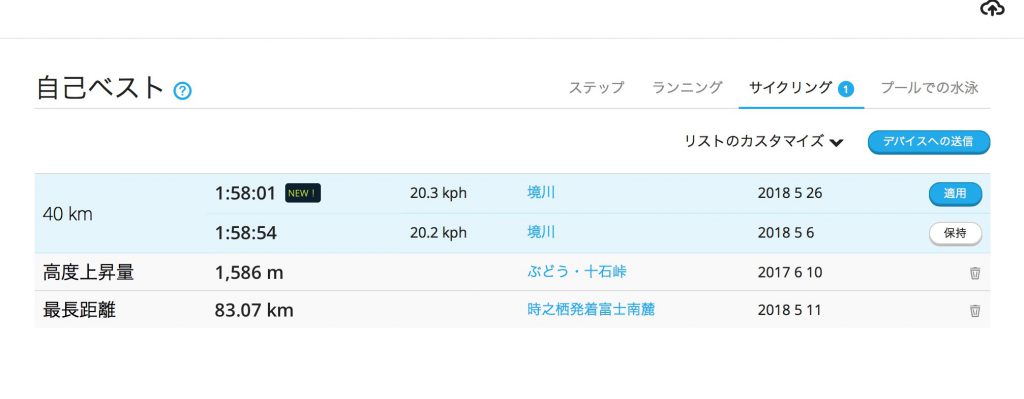The height and width of the screenshot is (399, 1024).
Task: Click the notification badge on サイクリング tab
Action: tap(846, 89)
